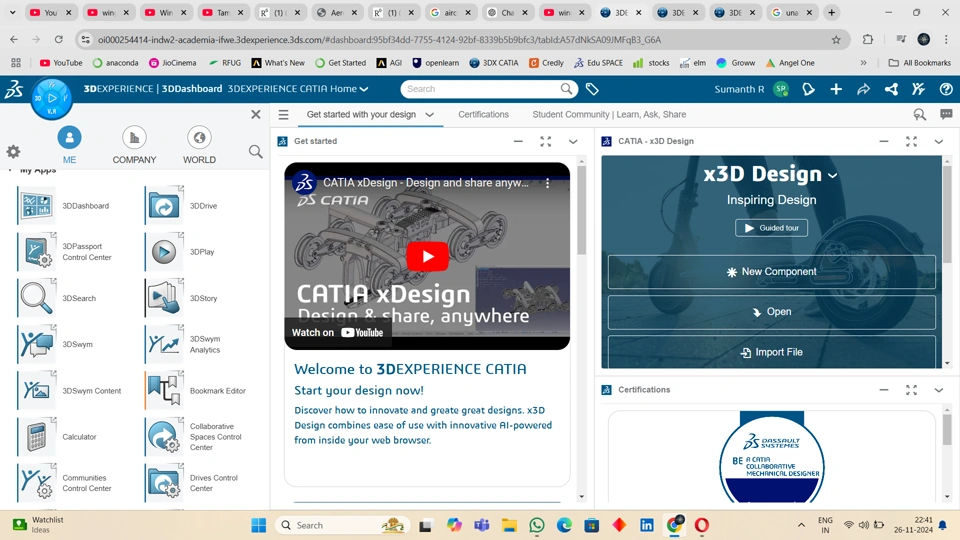Expand 'Get started with your design' tab menu
The image size is (960, 540).
(x=430, y=114)
